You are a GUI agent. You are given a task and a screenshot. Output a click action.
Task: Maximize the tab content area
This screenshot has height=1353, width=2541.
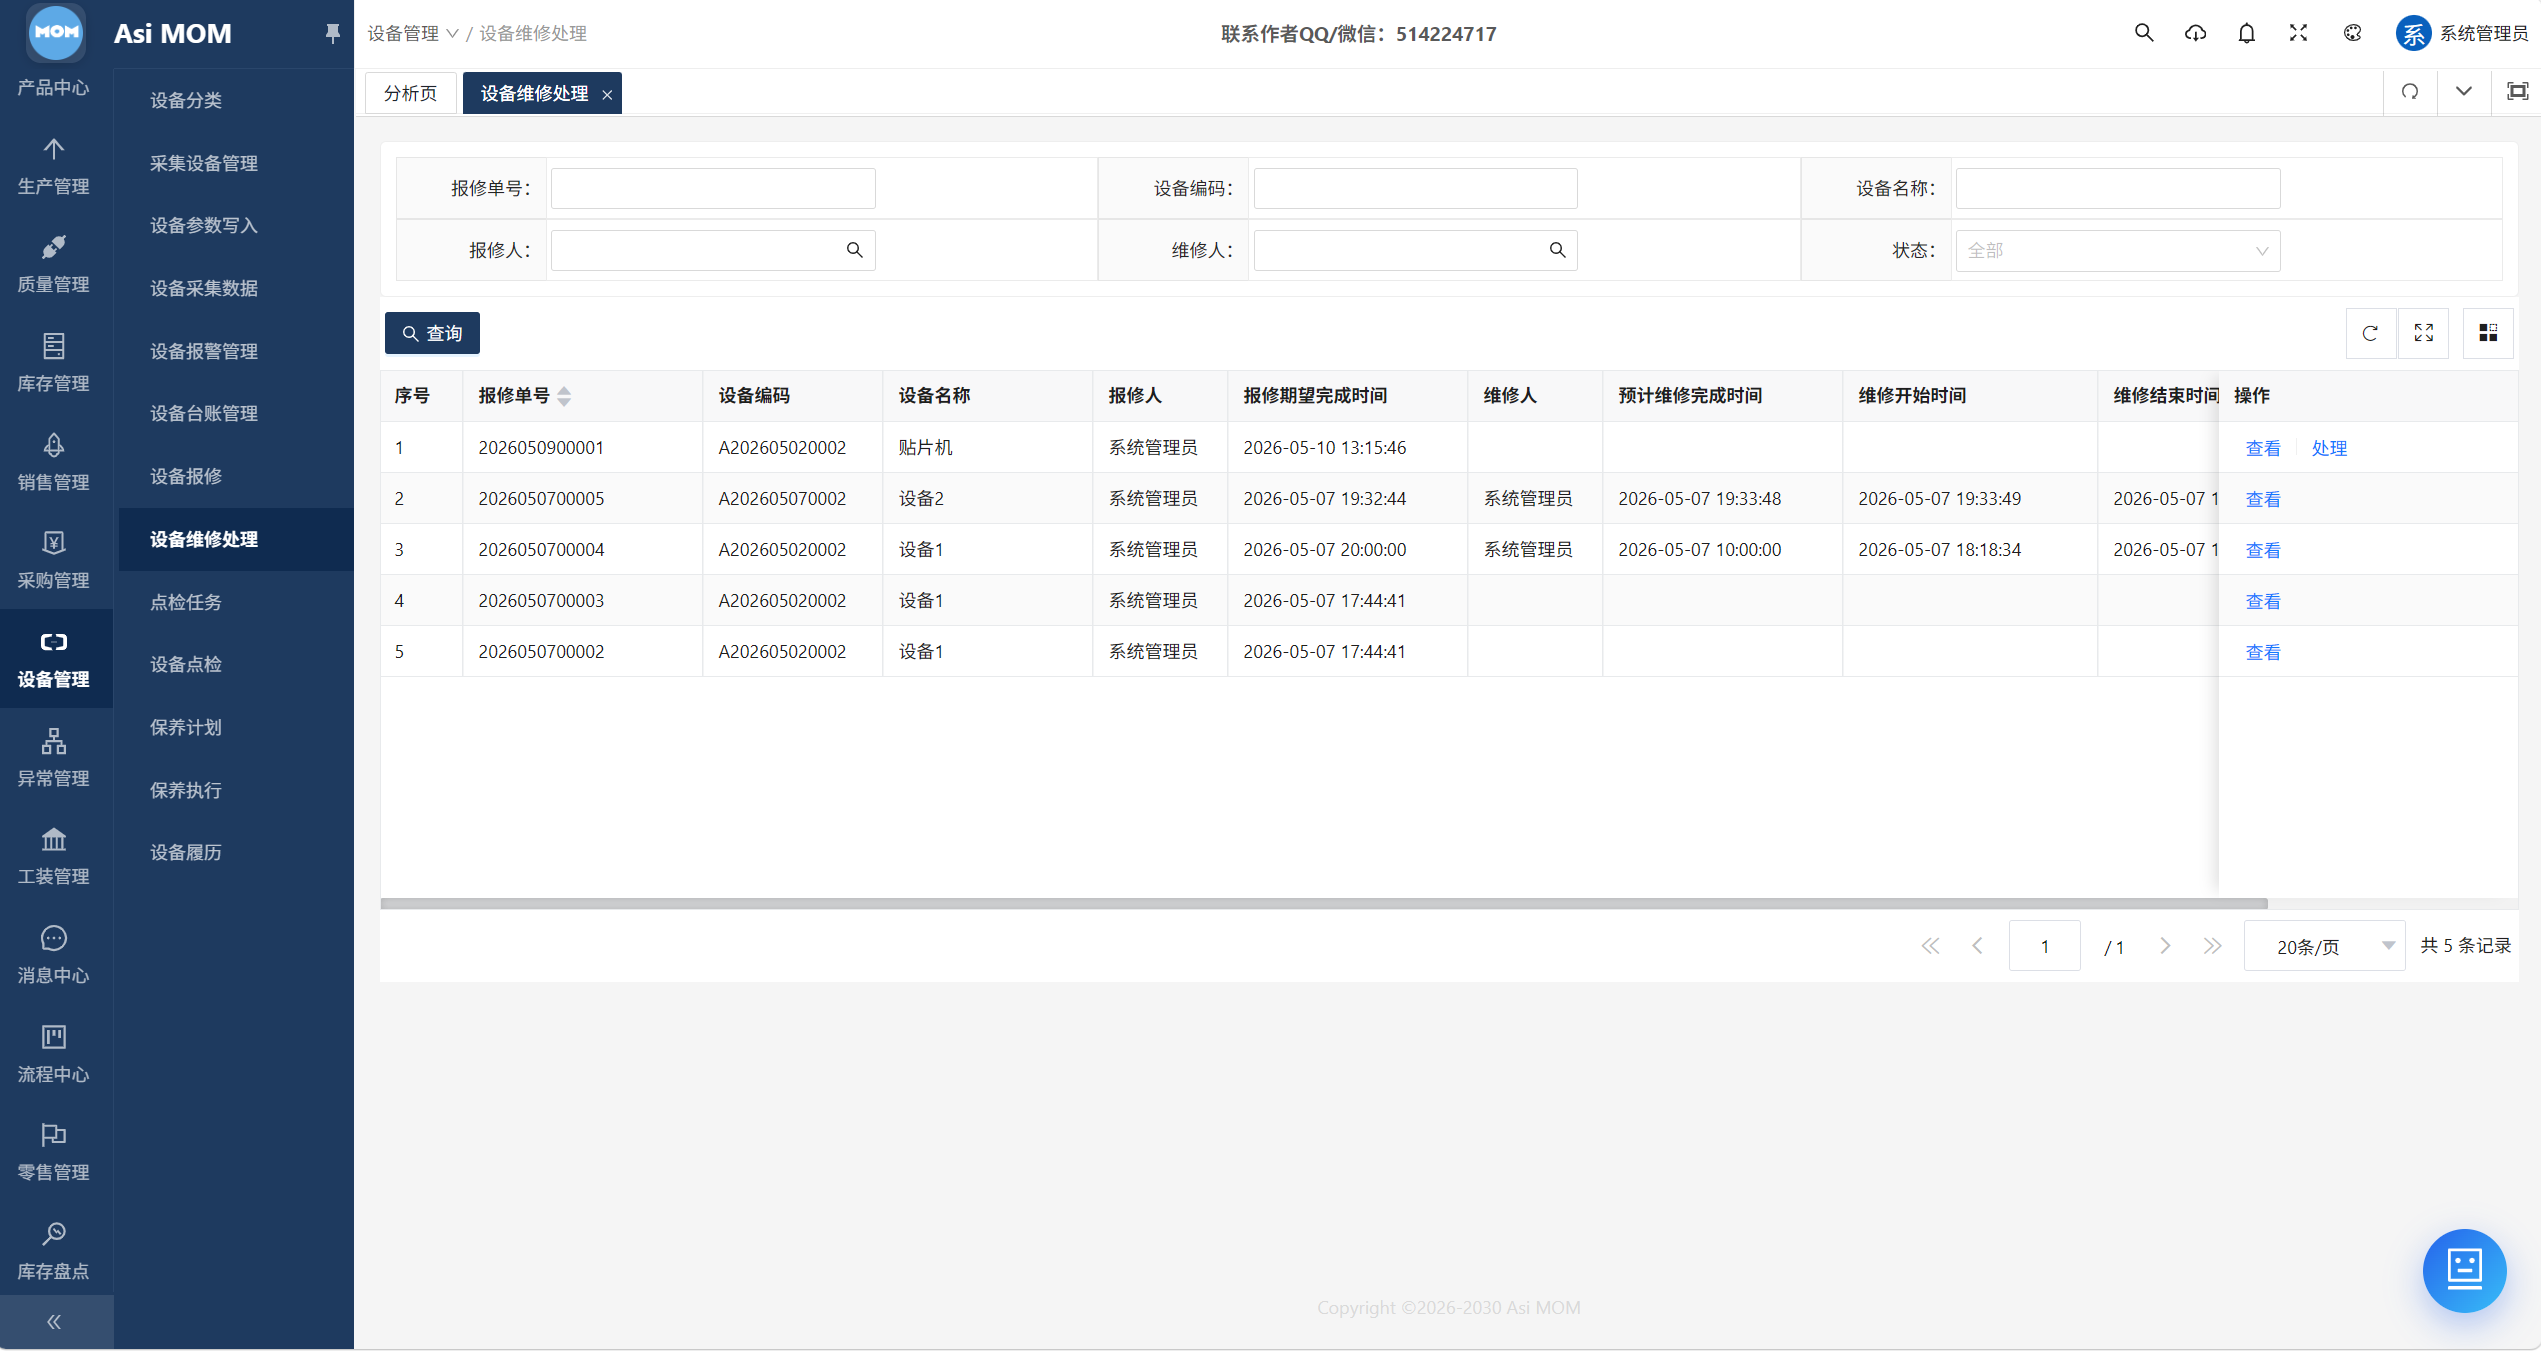click(x=2517, y=92)
